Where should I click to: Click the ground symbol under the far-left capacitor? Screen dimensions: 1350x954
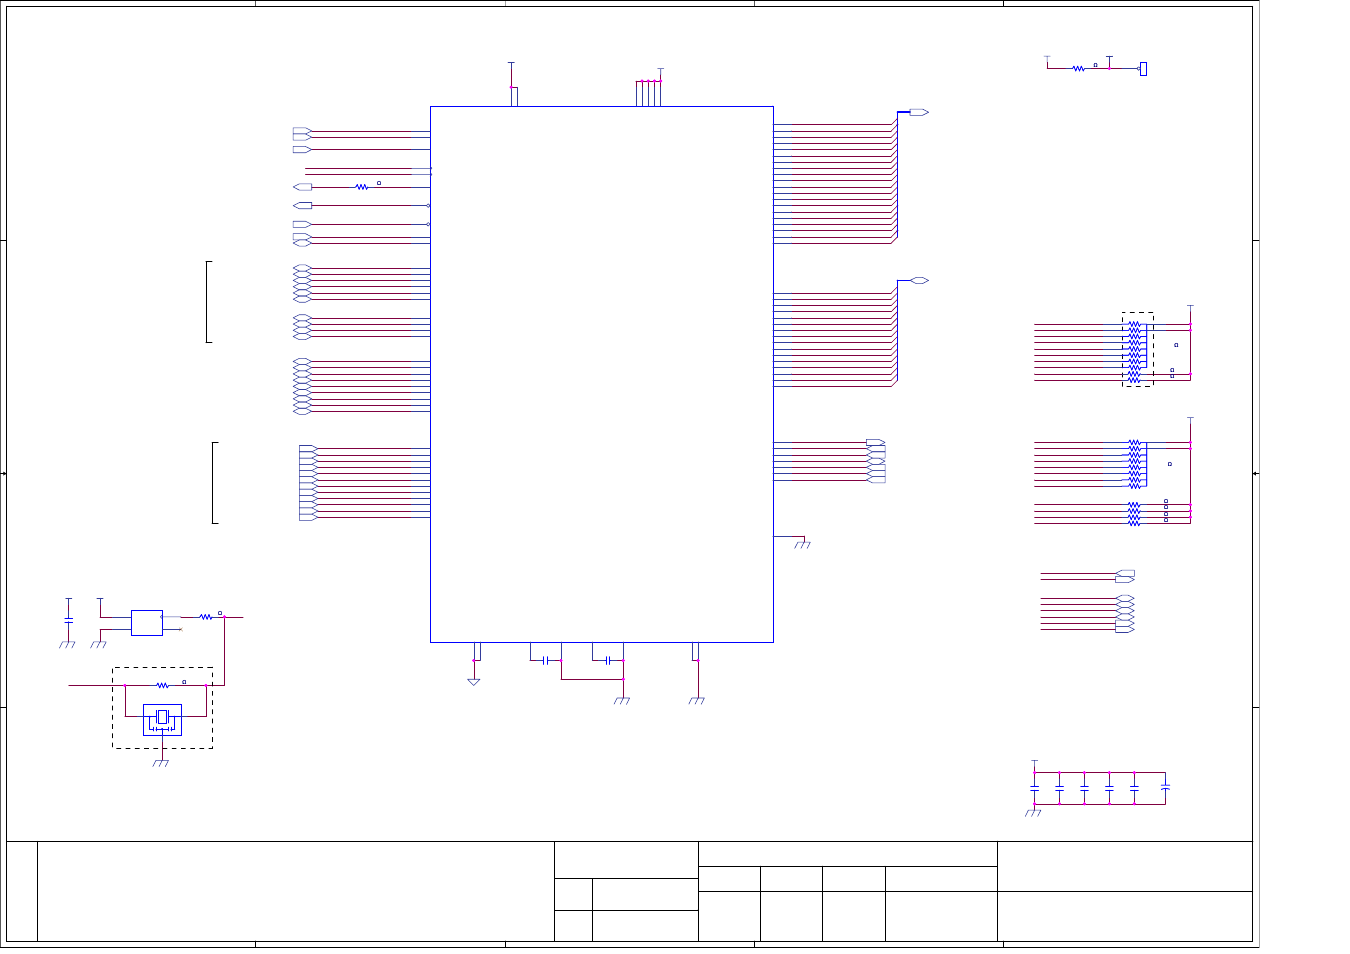click(67, 645)
